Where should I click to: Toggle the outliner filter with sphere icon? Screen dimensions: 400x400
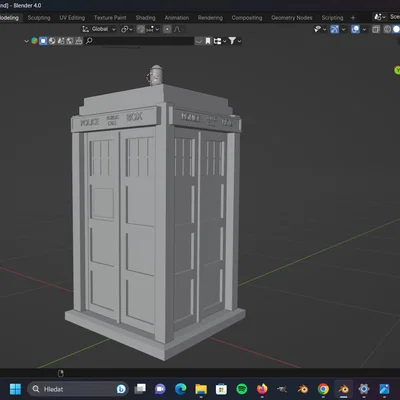click(x=52, y=41)
